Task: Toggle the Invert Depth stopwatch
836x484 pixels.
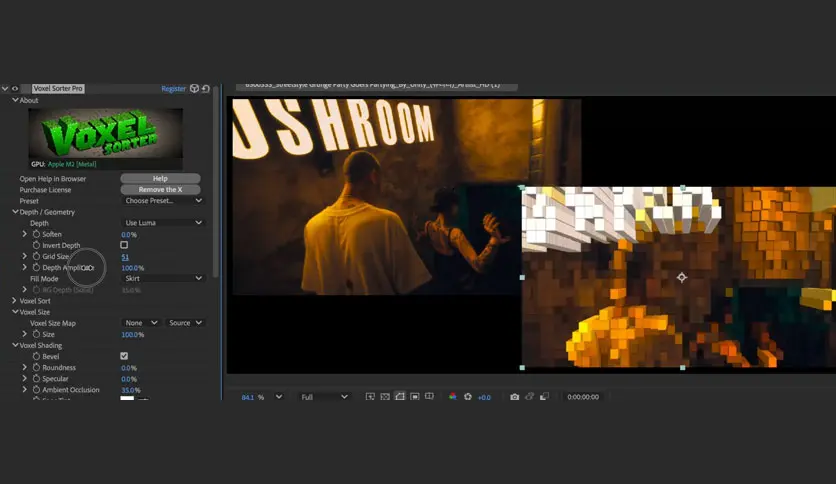Action: (x=36, y=245)
